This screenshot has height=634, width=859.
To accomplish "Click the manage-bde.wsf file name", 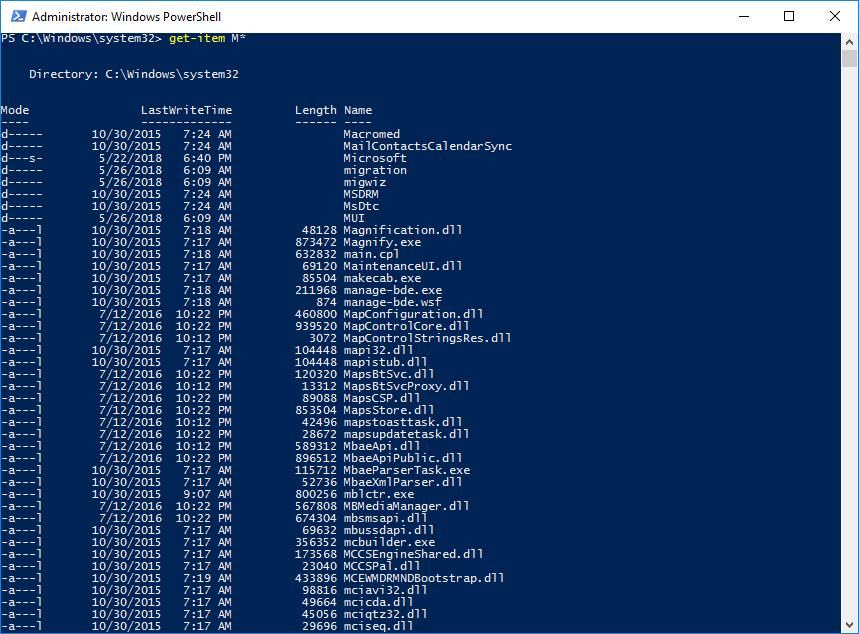I will click(392, 302).
